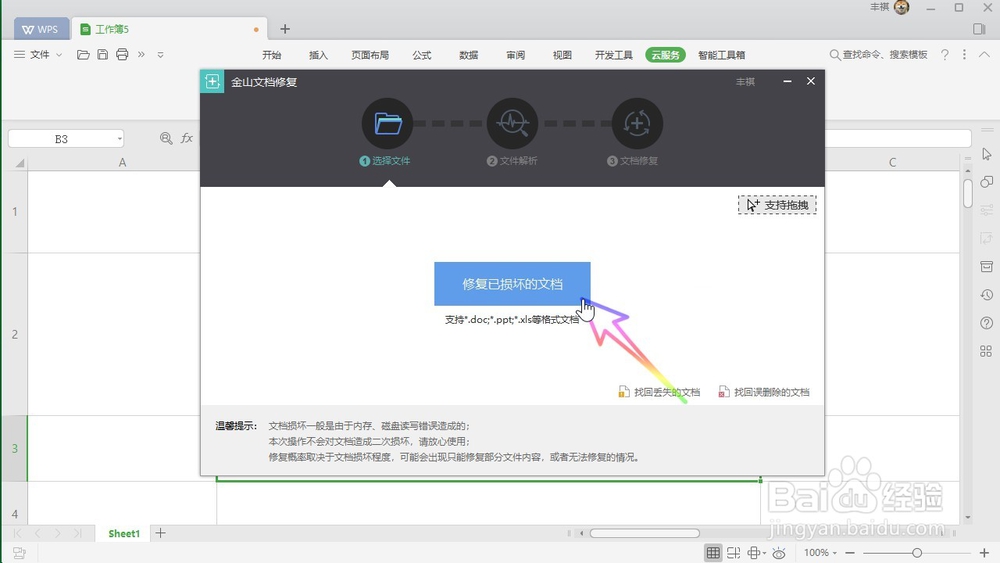
Task: Click the sidebar help circle icon
Action: point(987,323)
